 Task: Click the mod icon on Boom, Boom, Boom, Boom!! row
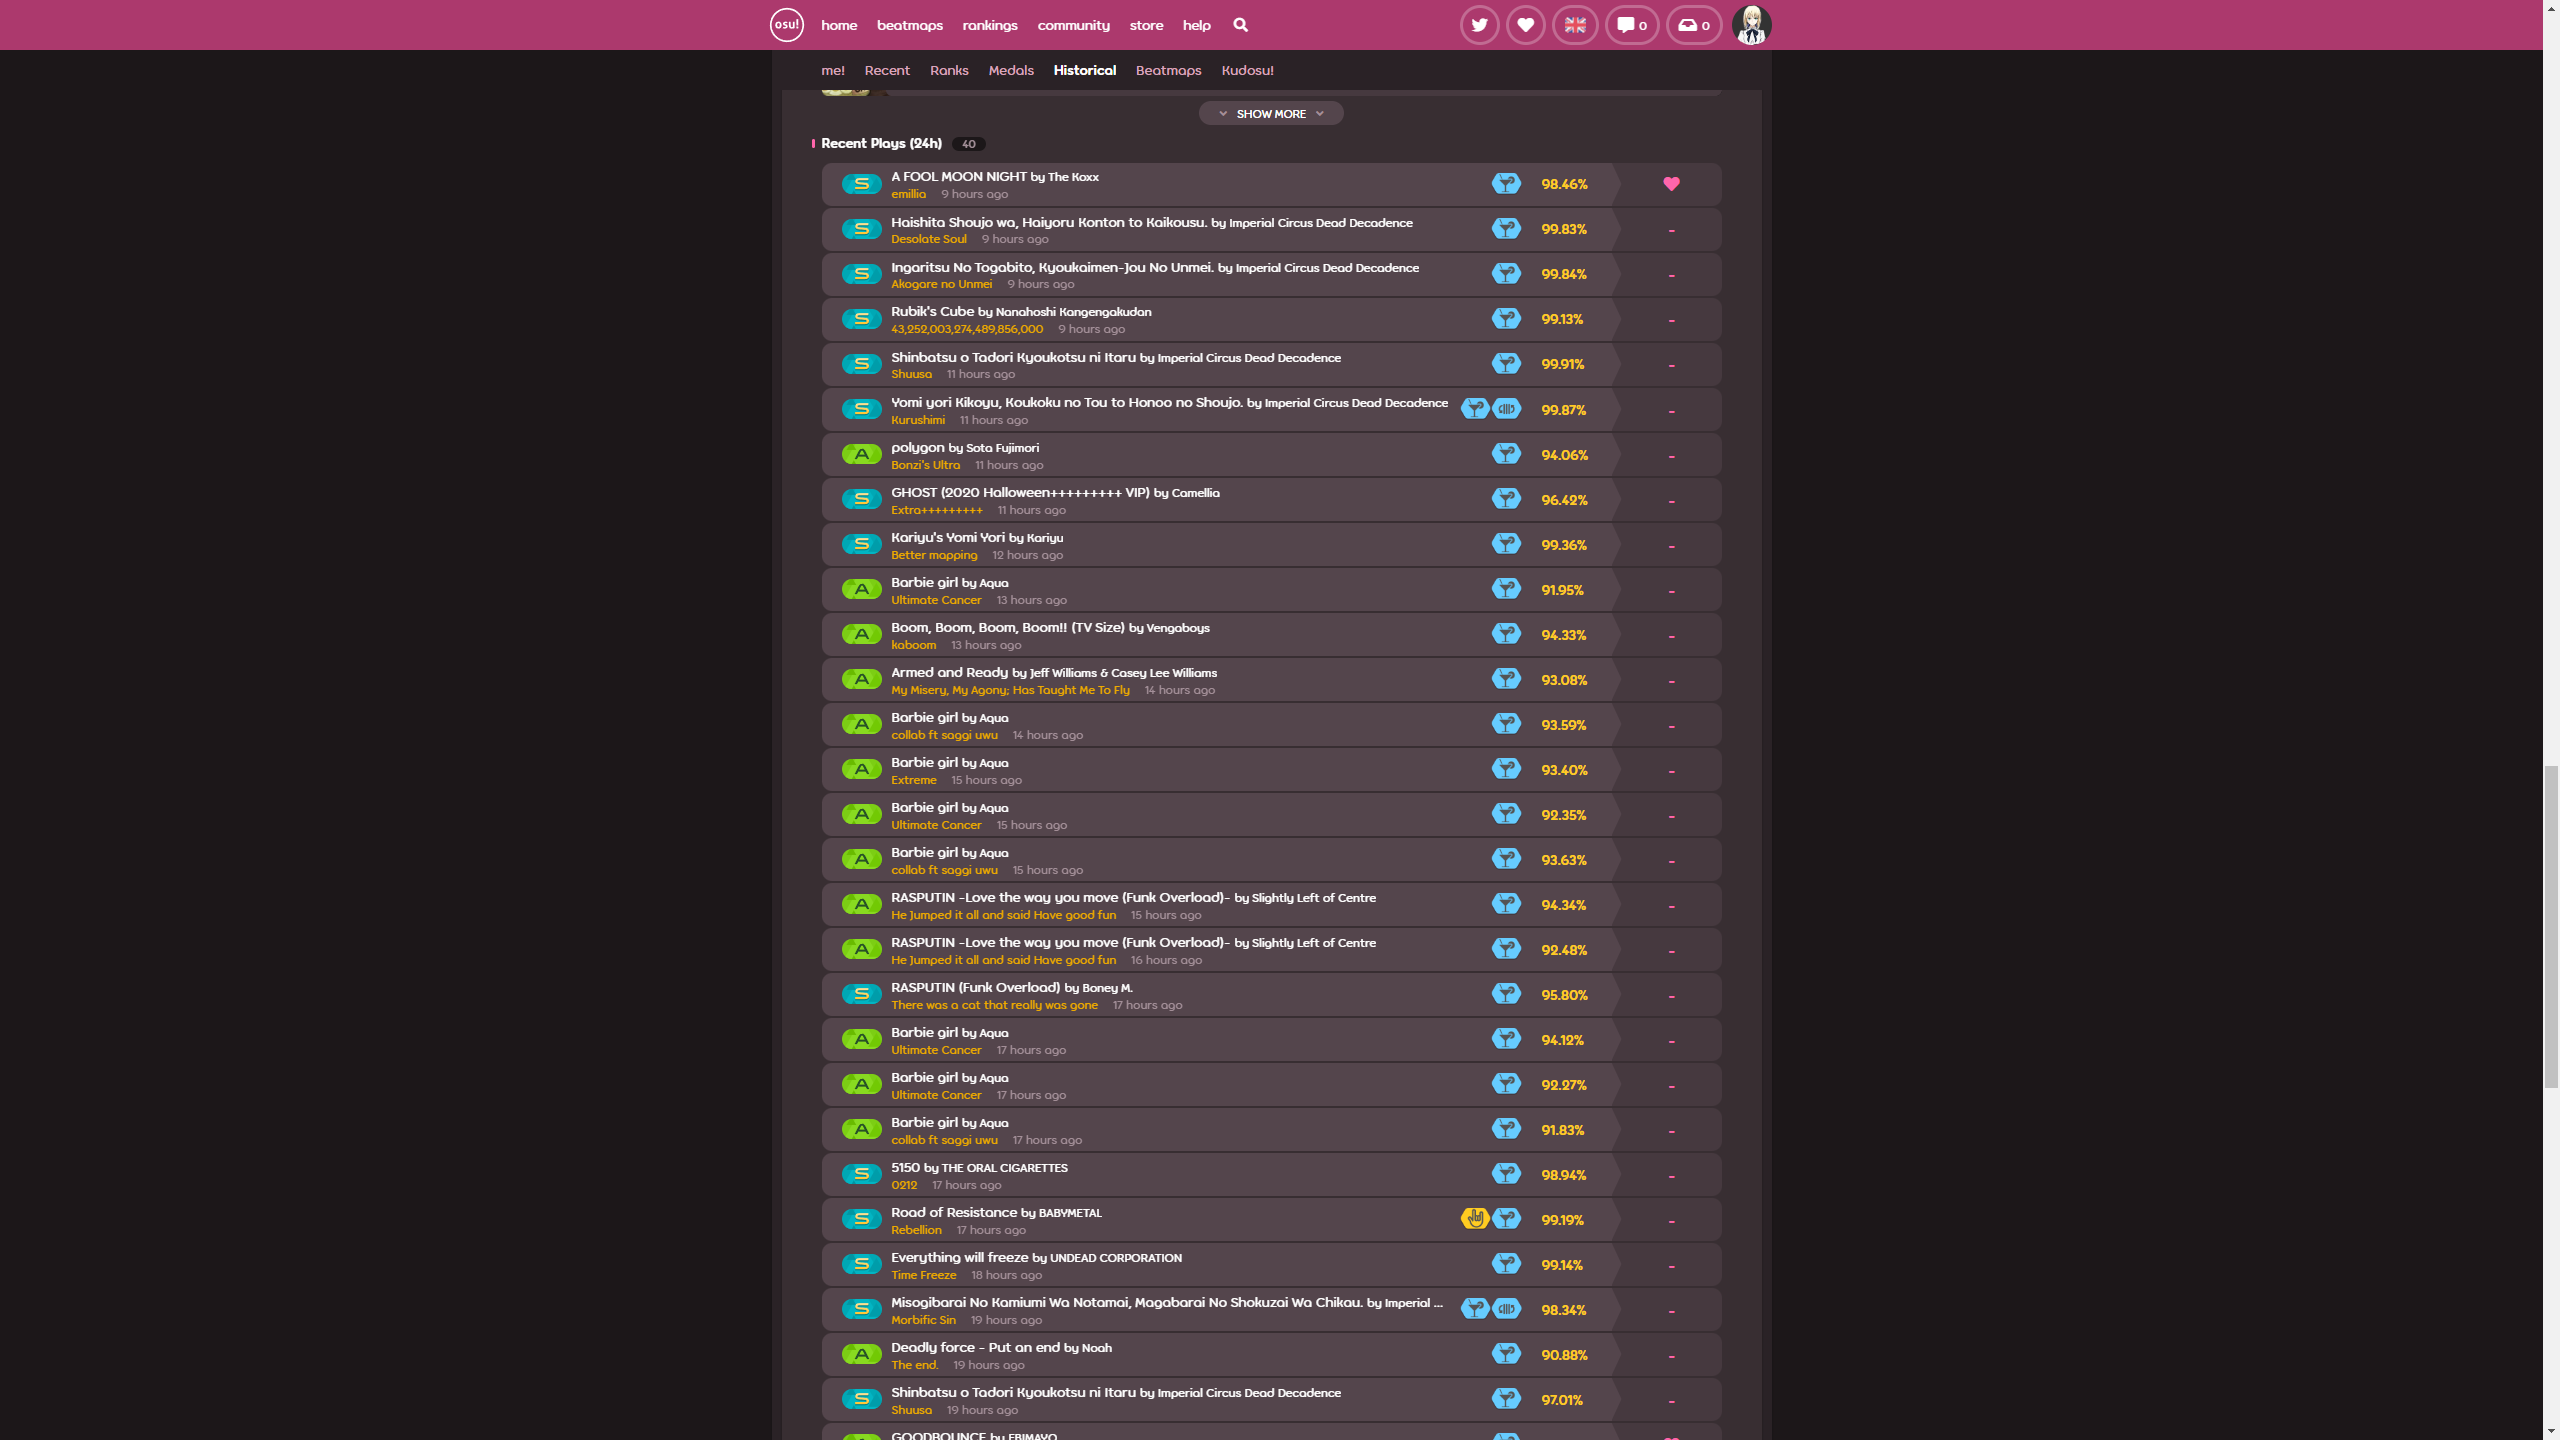[1506, 634]
